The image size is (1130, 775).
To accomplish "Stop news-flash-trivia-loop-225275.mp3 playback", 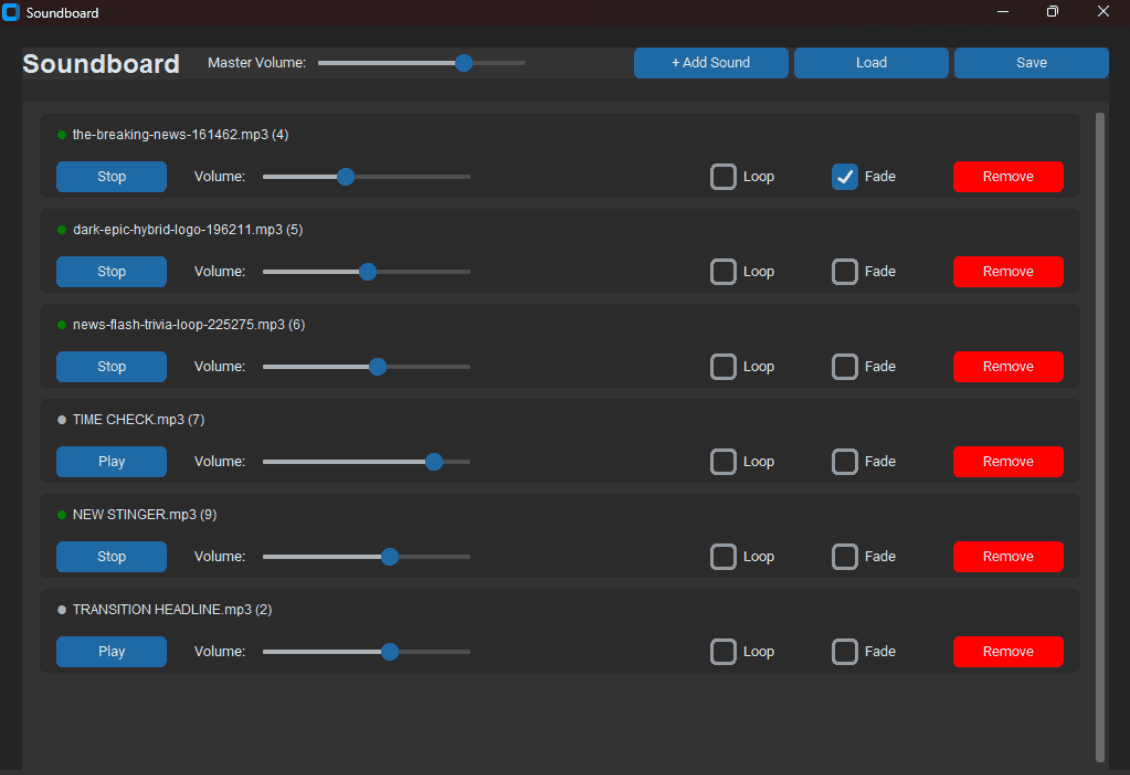I will pos(112,367).
